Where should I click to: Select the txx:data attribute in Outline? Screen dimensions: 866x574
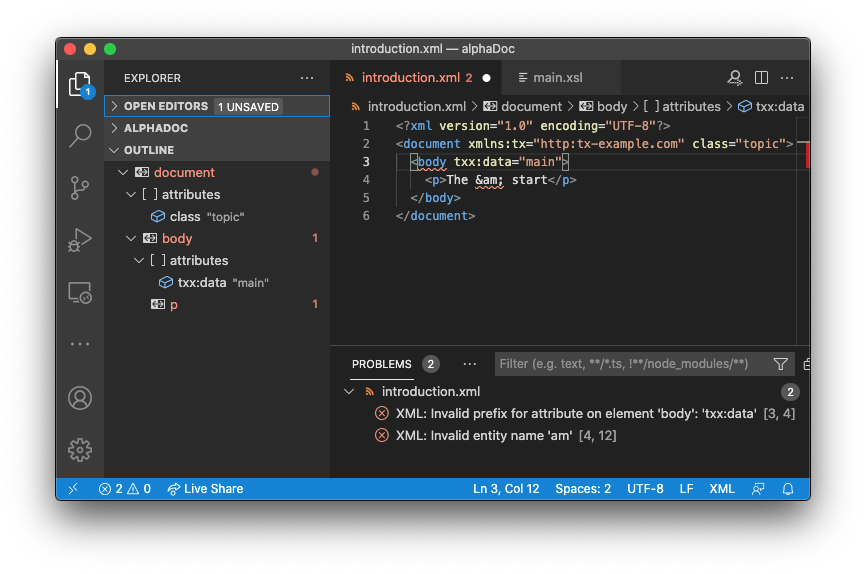202,282
